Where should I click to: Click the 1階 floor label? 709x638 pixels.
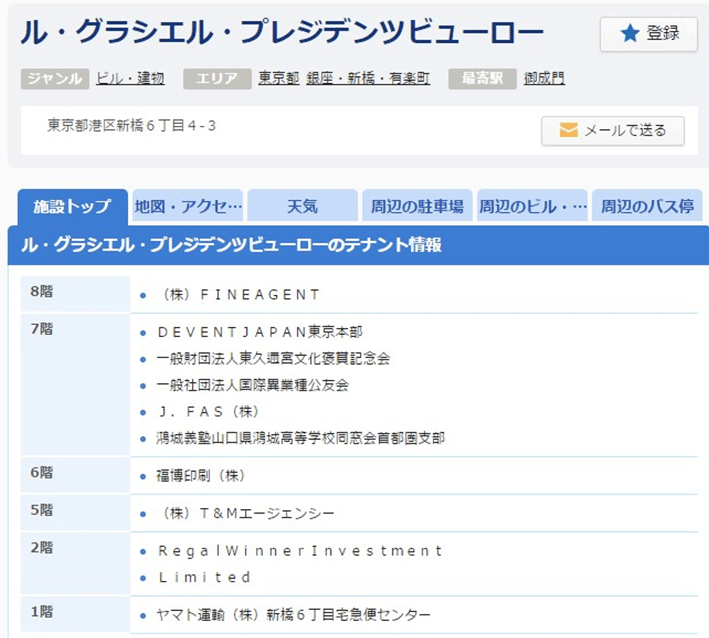point(42,611)
